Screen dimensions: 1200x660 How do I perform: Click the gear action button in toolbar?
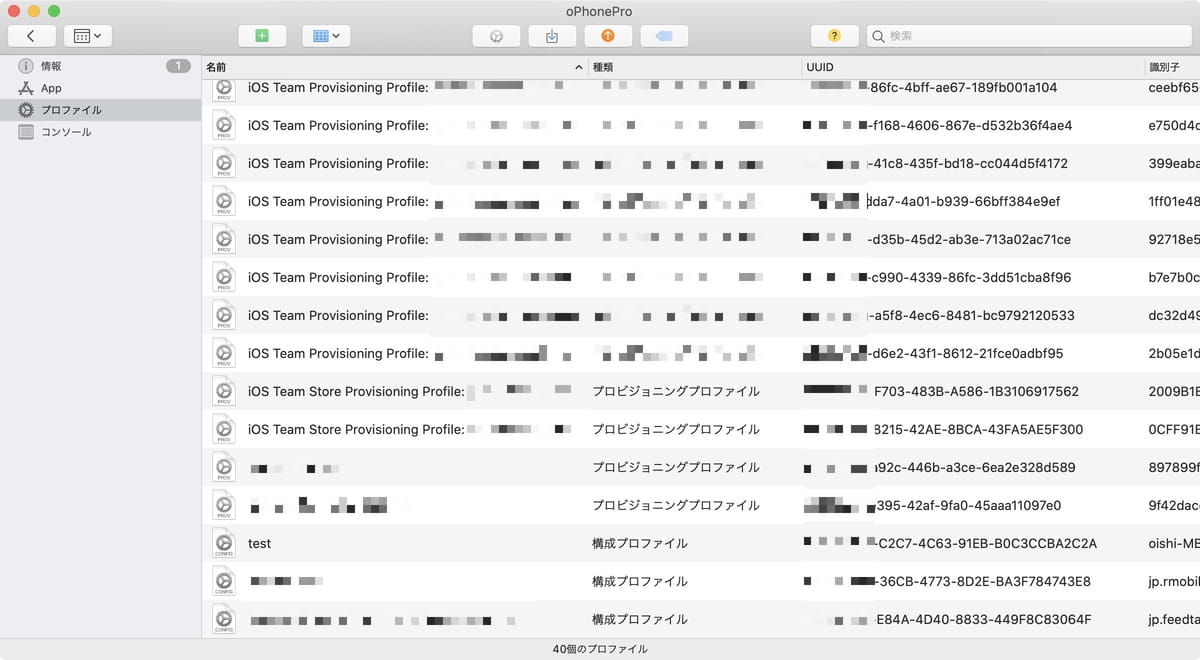(x=496, y=36)
